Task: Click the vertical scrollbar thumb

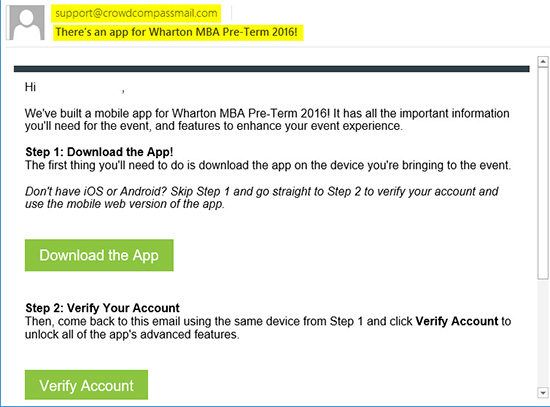Action: [543, 173]
